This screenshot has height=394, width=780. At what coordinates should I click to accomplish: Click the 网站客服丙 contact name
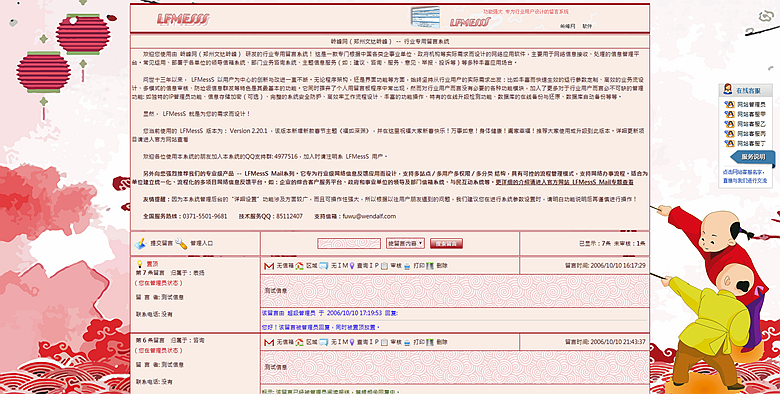(751, 134)
